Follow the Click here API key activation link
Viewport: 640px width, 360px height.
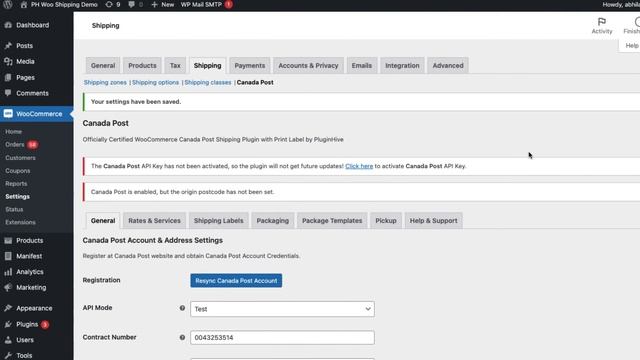pyautogui.click(x=359, y=166)
